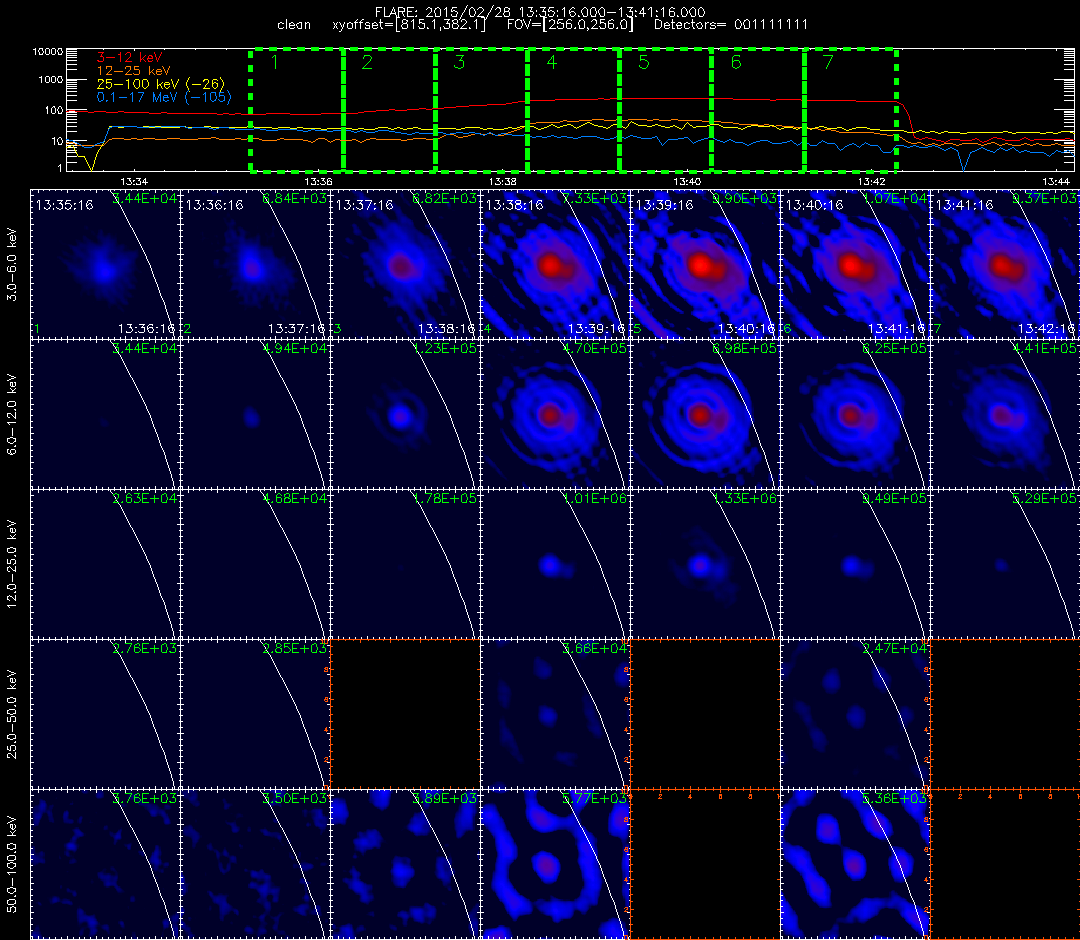Image resolution: width=1080 pixels, height=940 pixels.
Task: Click the '10000' y-axis label
Action: click(x=48, y=52)
